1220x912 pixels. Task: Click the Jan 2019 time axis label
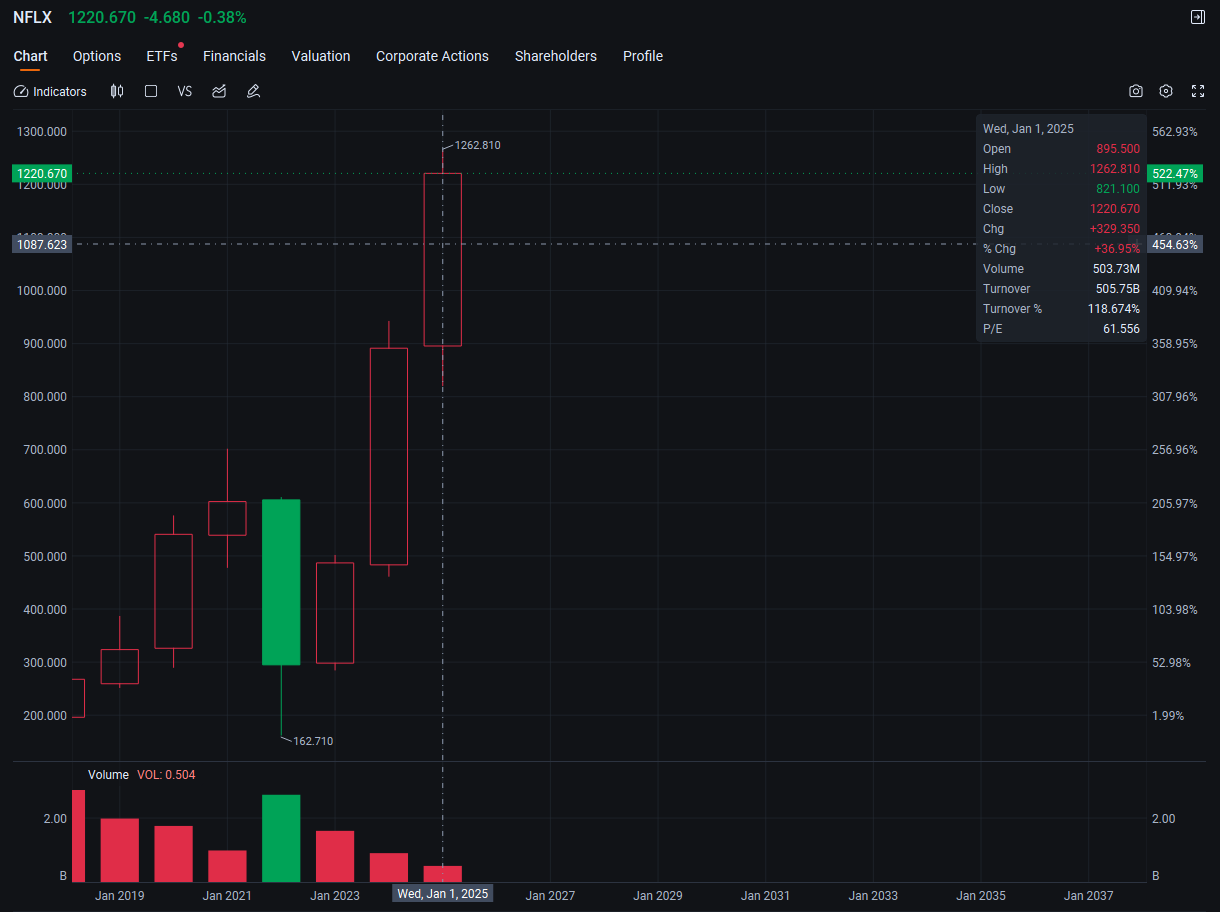point(119,896)
